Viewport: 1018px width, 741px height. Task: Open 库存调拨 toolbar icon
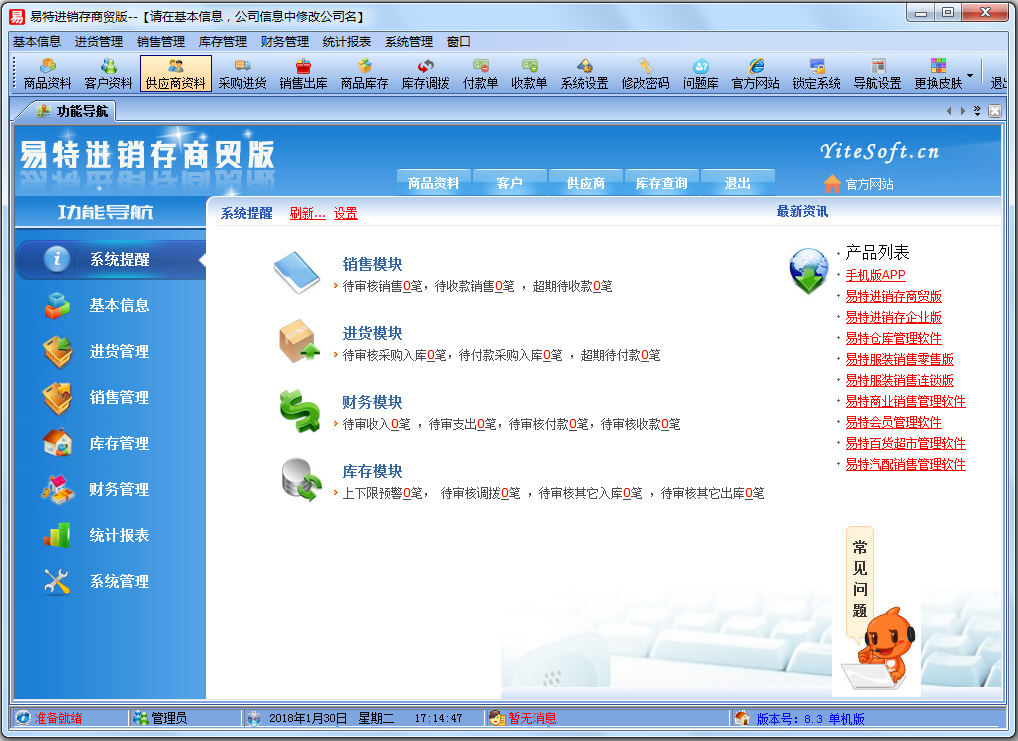pyautogui.click(x=425, y=73)
